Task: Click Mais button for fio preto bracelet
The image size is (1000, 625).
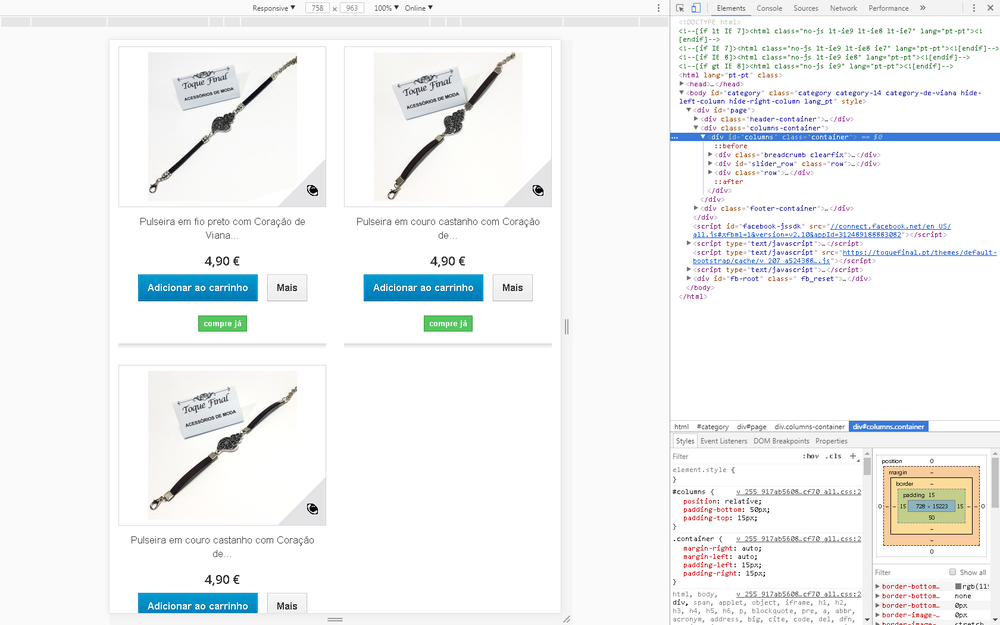Action: [287, 288]
